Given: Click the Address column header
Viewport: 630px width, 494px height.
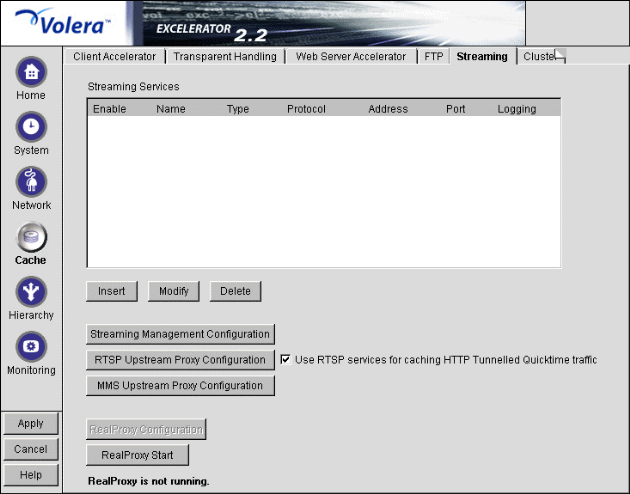Looking at the screenshot, I should [x=388, y=109].
